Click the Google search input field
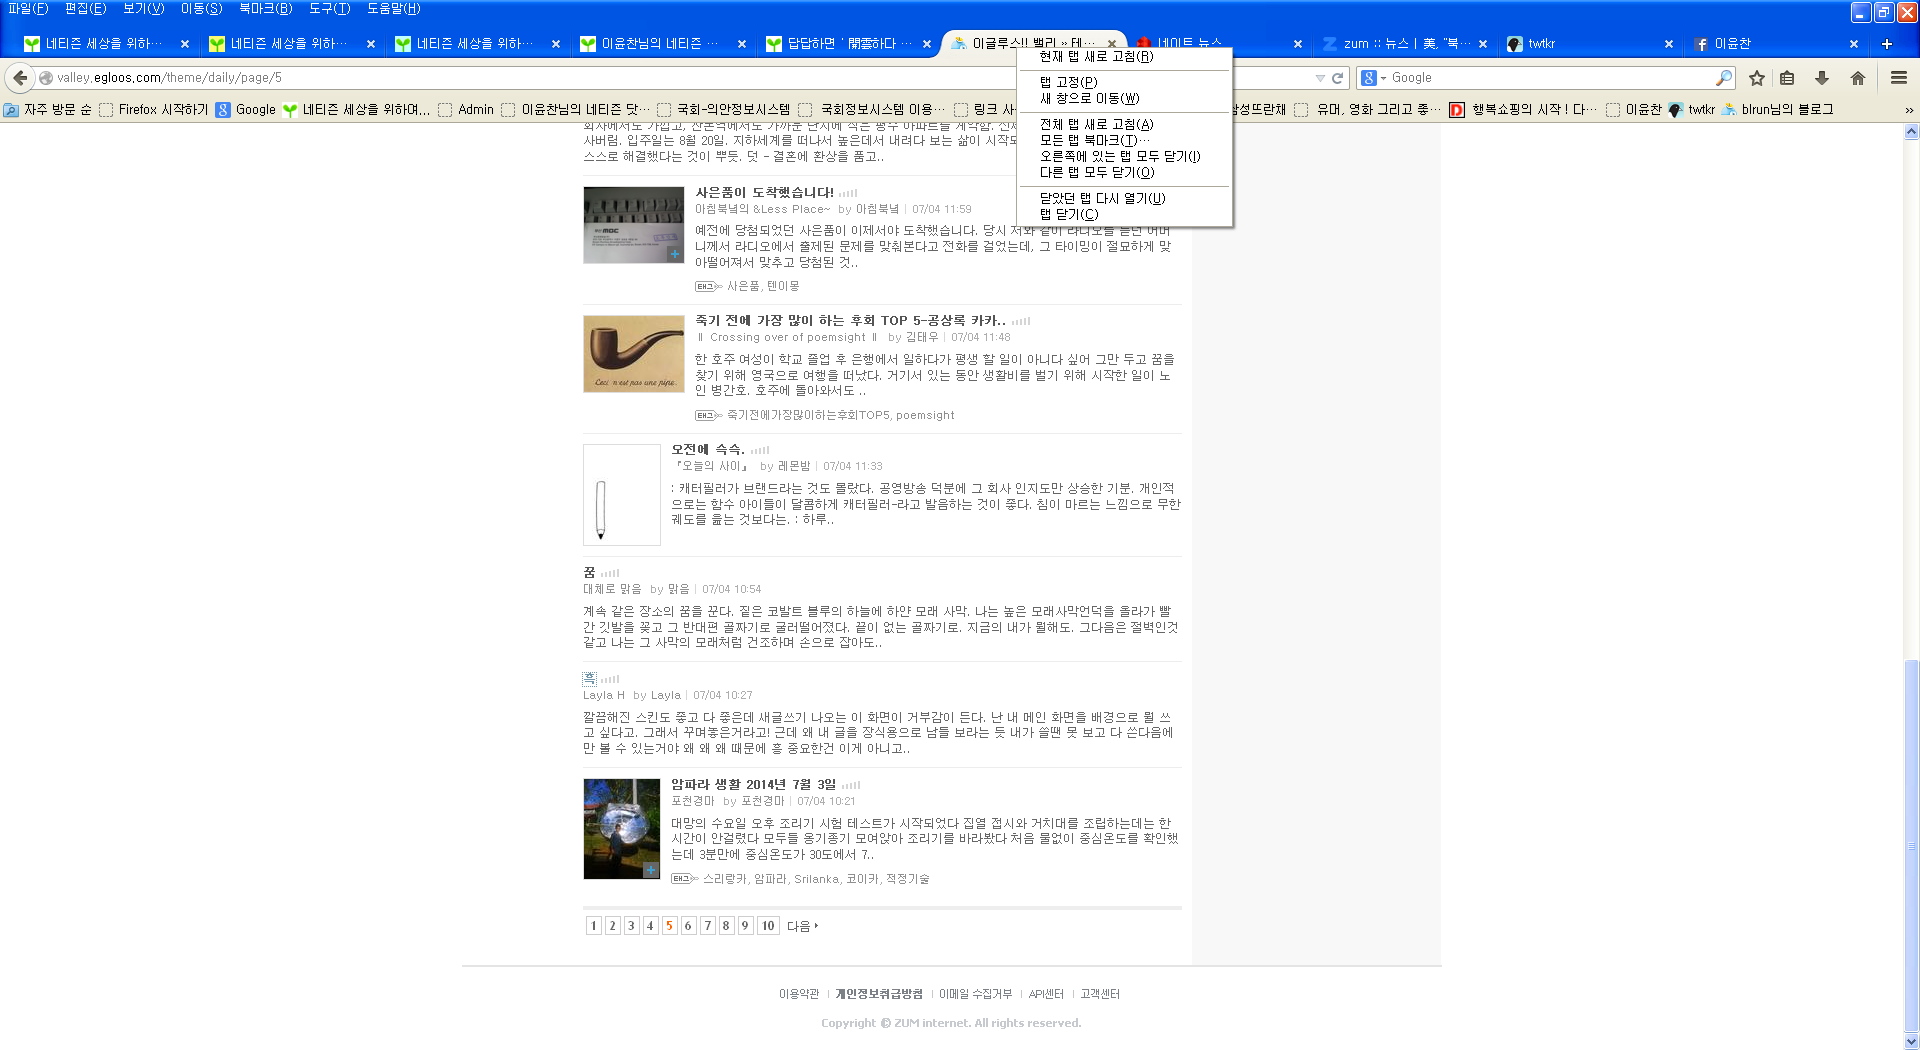Screen dimensions: 1920x1050 tap(1550, 78)
